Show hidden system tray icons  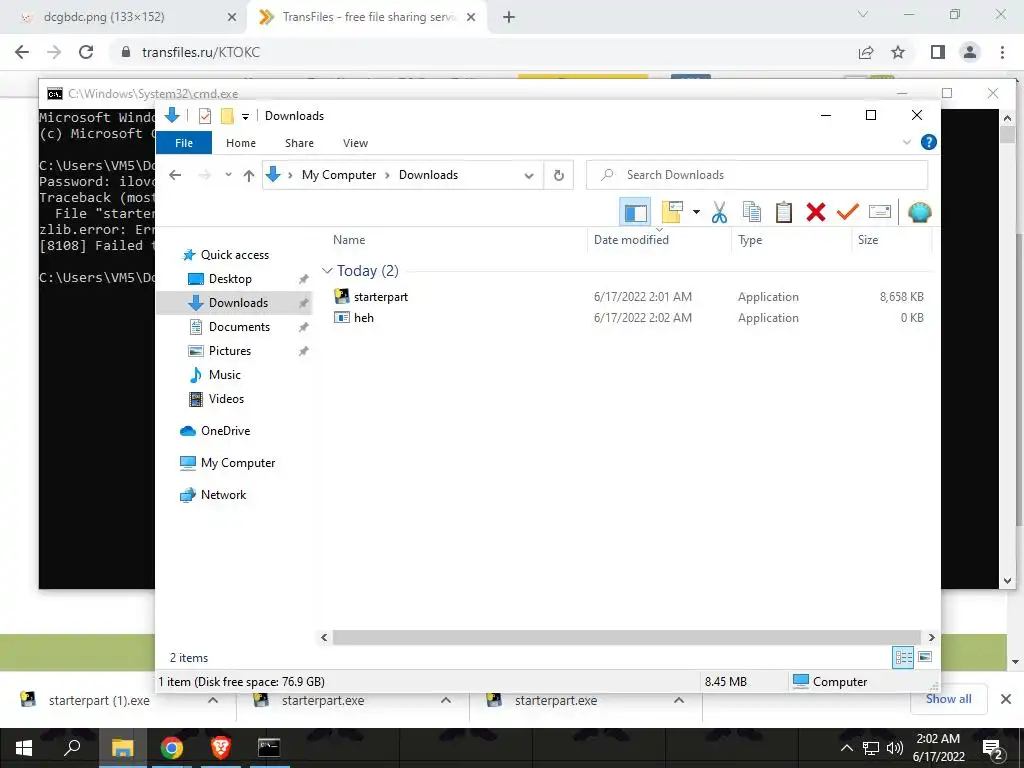coord(846,748)
